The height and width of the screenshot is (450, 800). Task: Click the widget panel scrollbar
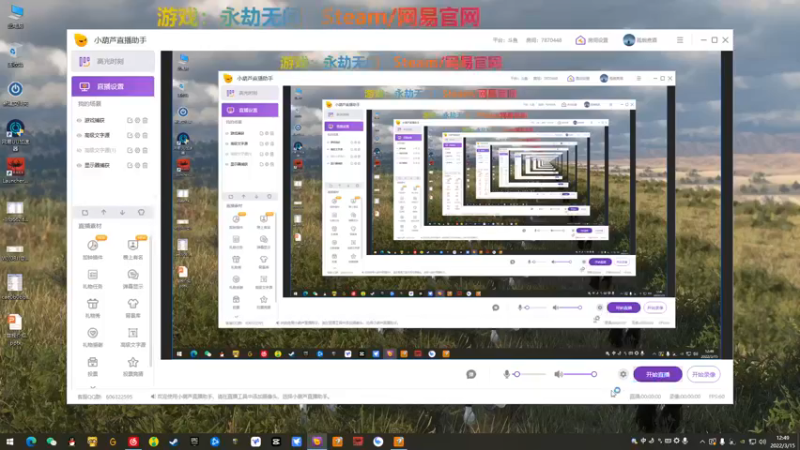point(151,301)
